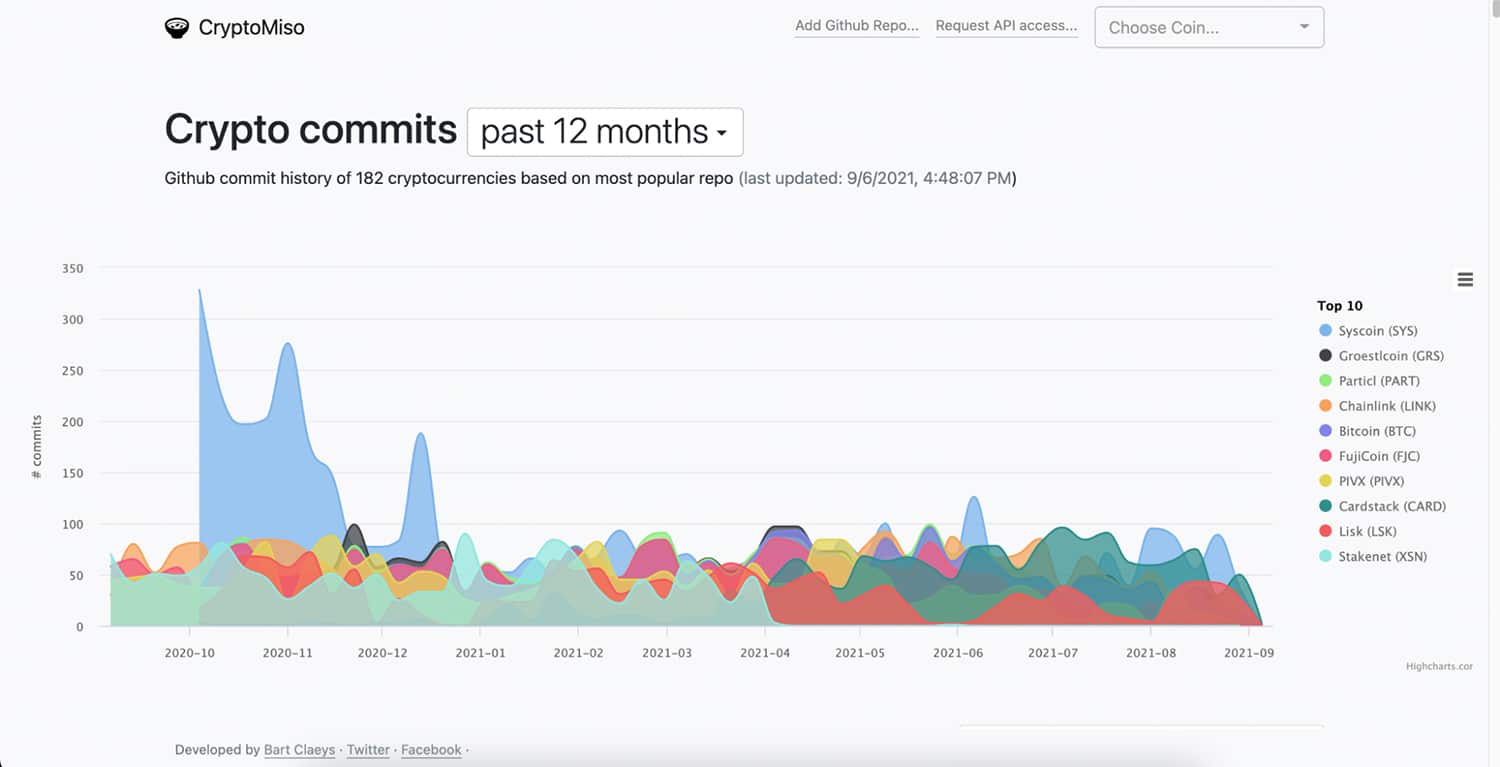
Task: Click the Choose Coin dropdown arrow
Action: coord(1304,27)
